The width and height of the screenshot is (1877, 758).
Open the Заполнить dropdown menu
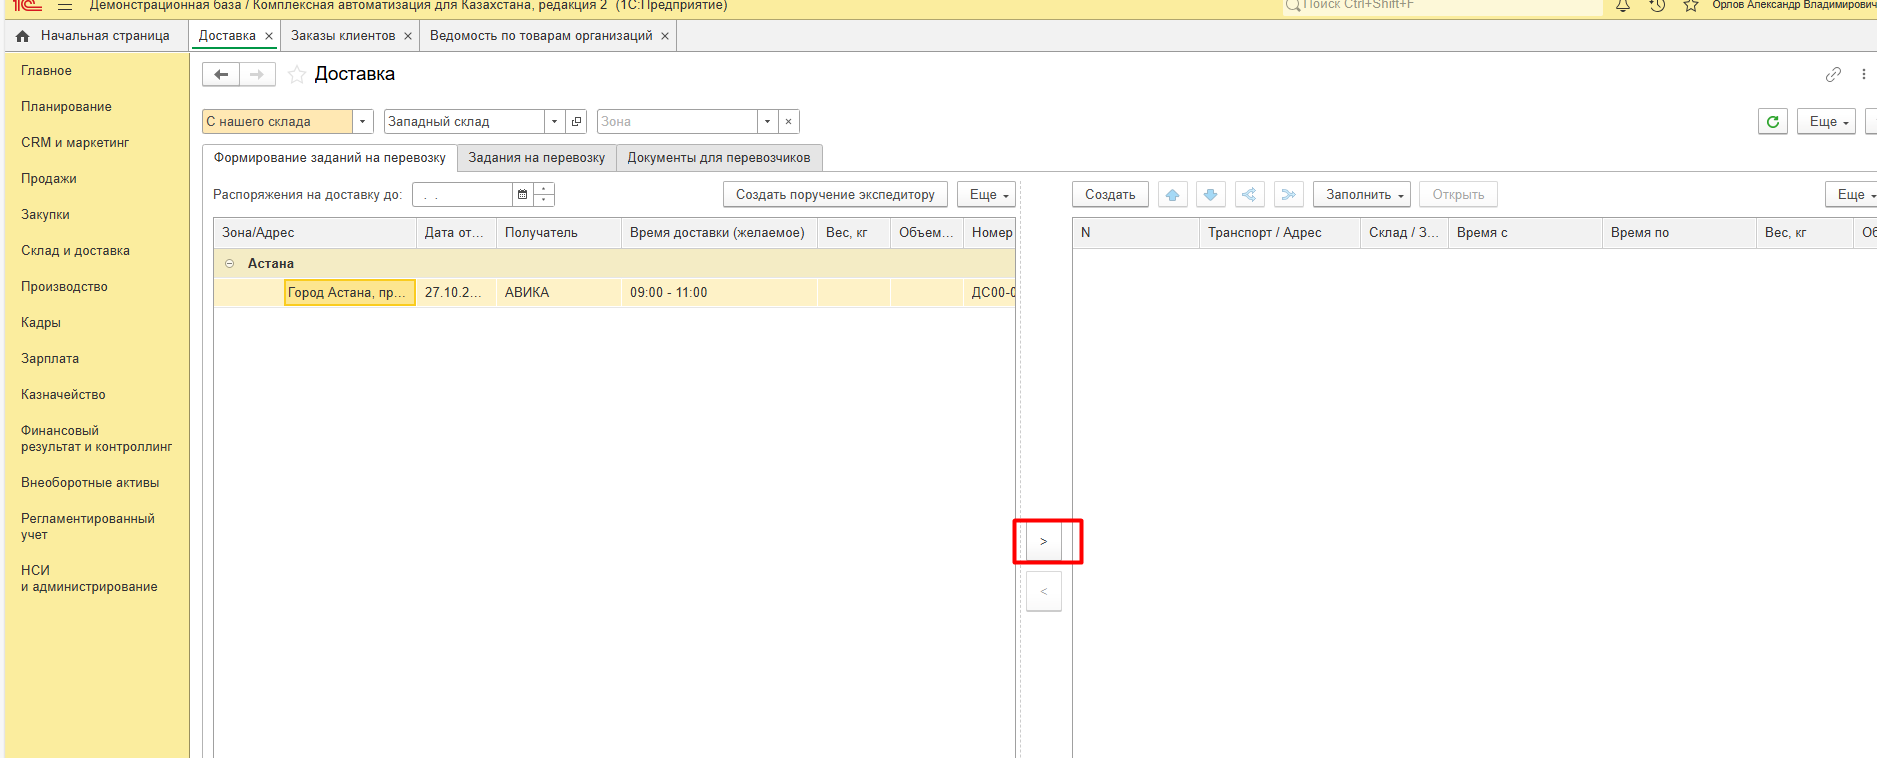[1361, 195]
